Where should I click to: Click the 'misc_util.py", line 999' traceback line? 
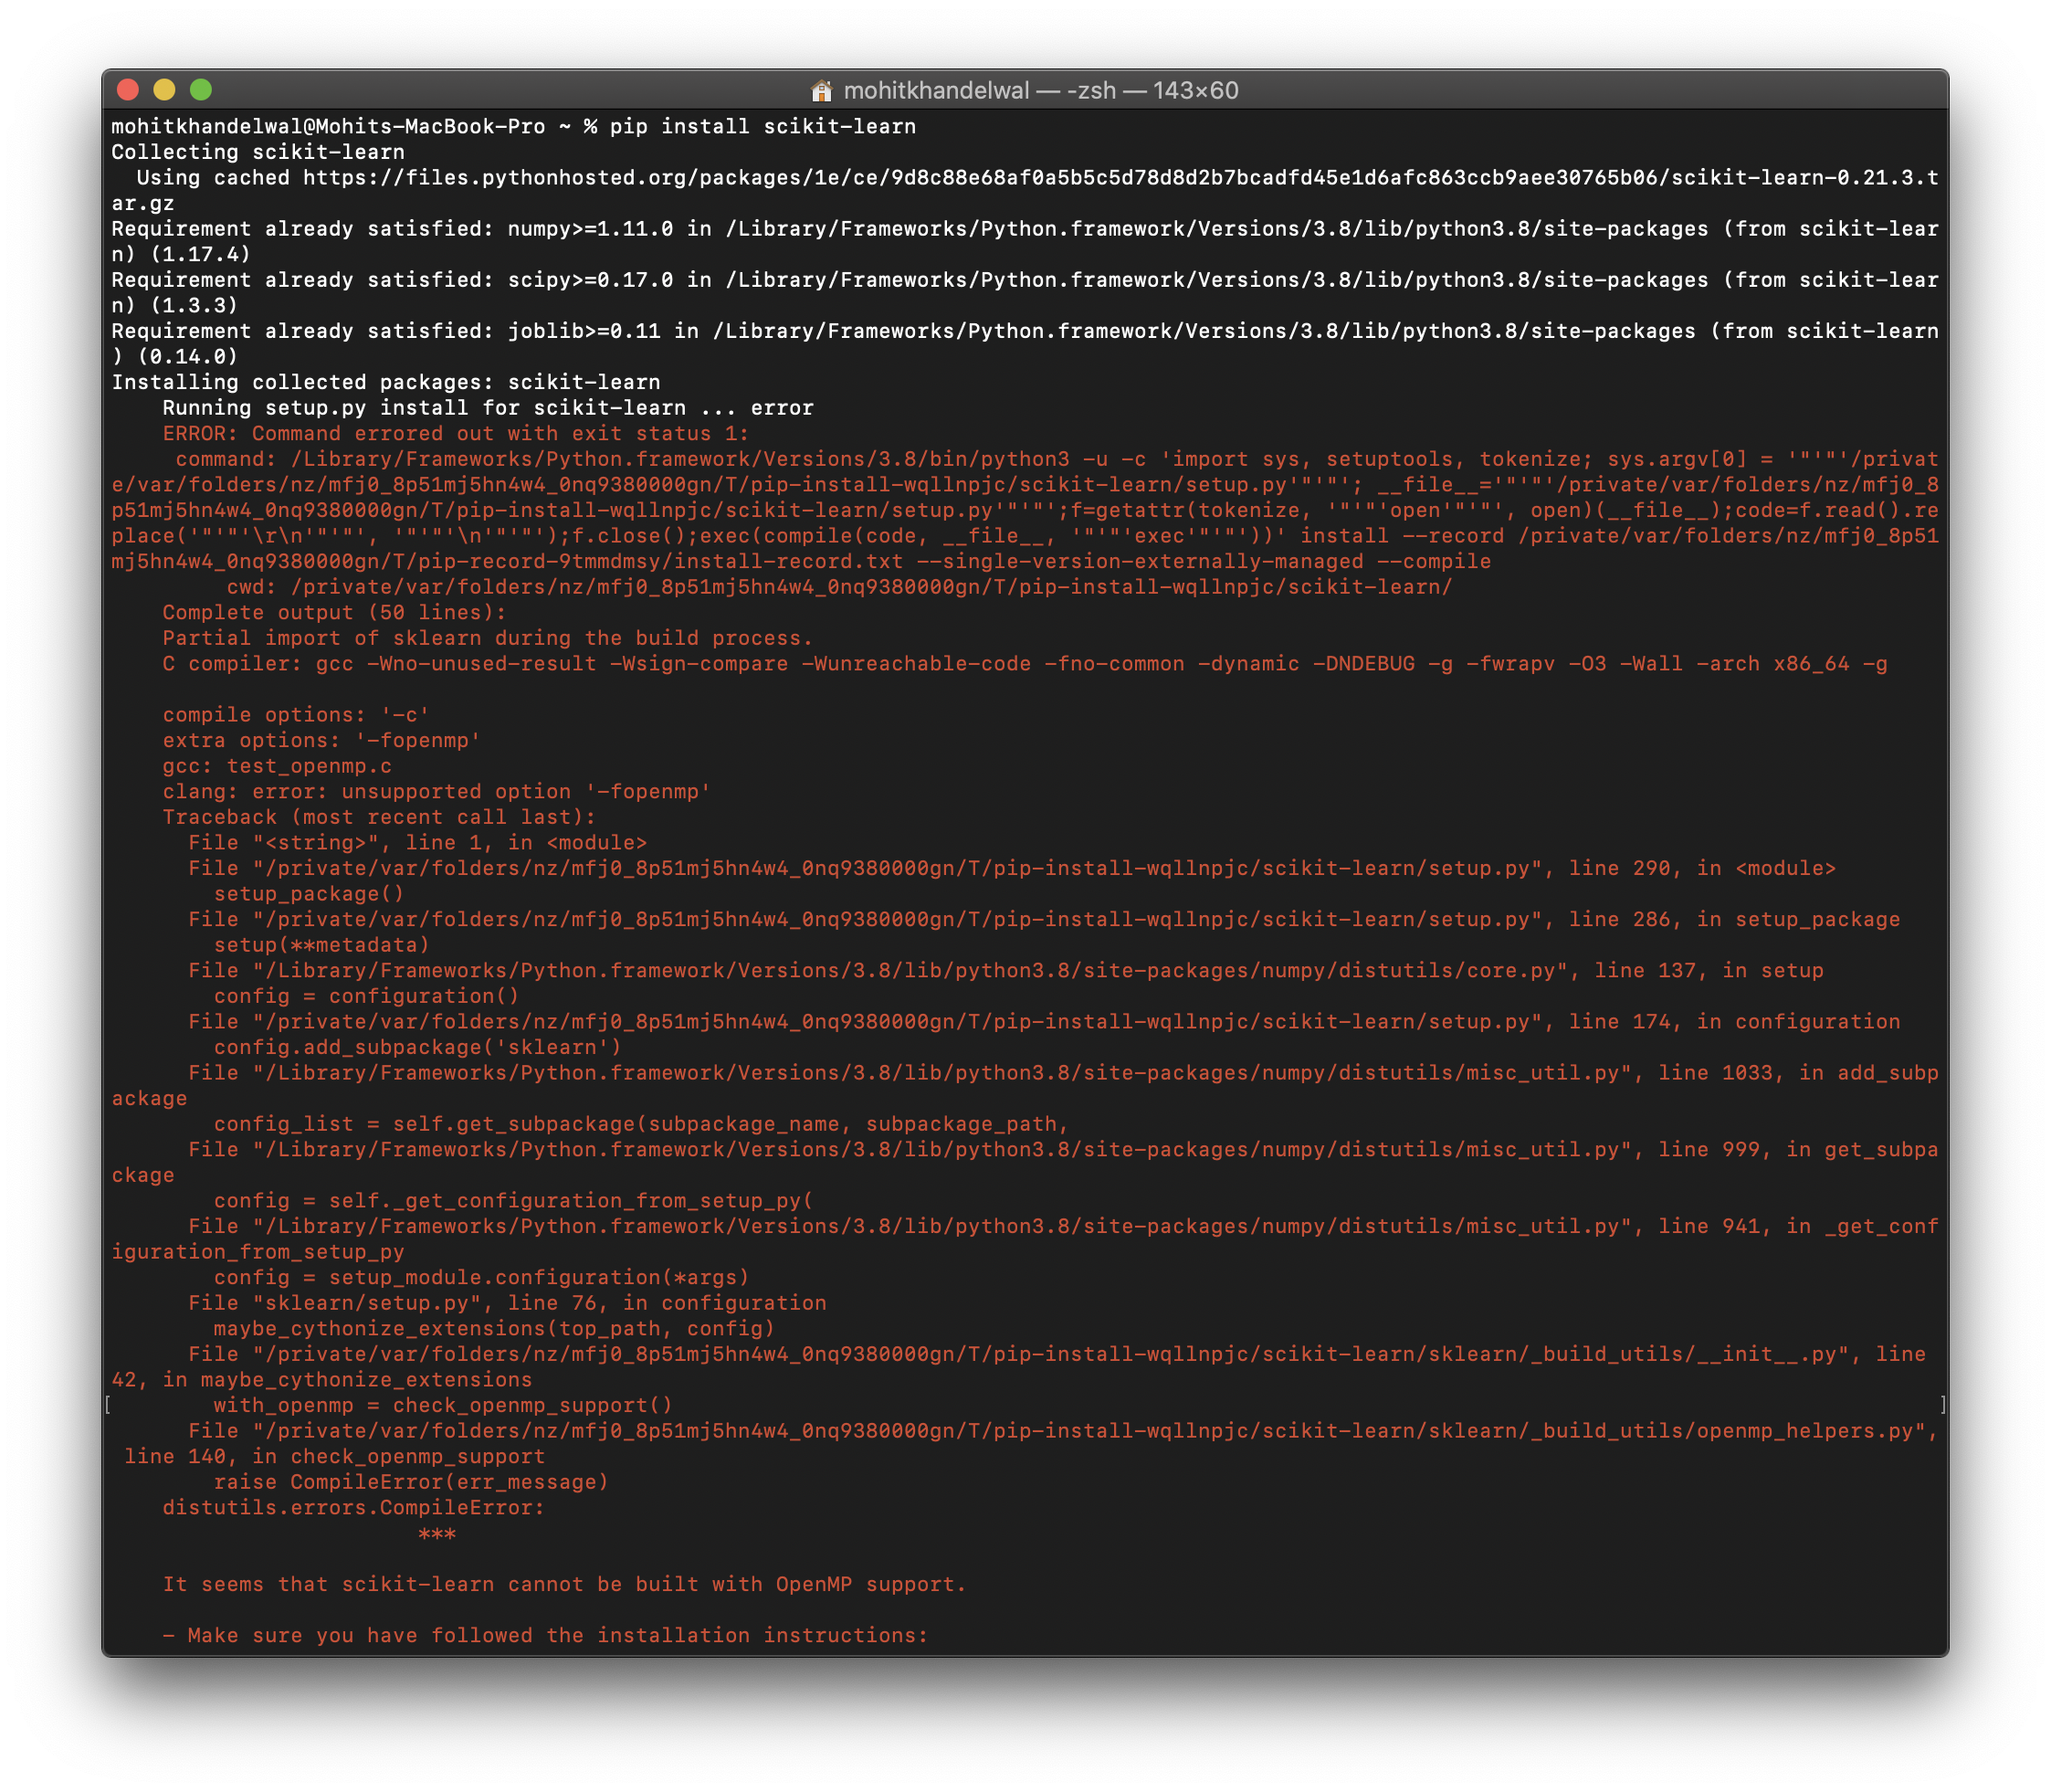(1025, 1162)
